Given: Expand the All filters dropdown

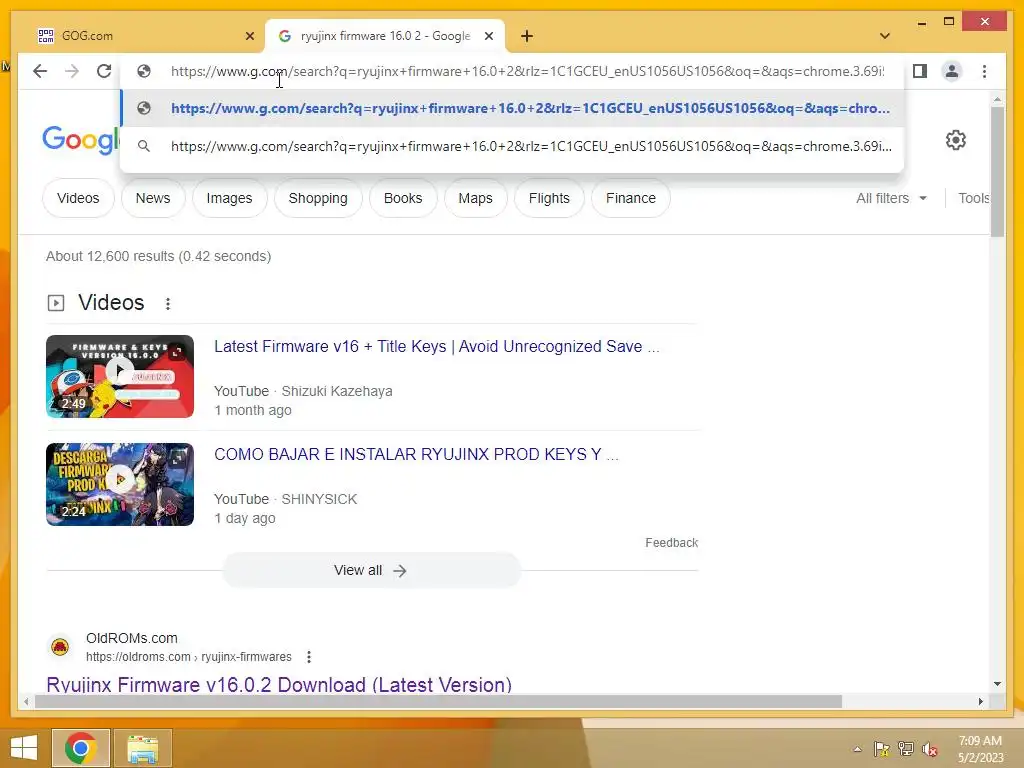Looking at the screenshot, I should pos(891,198).
